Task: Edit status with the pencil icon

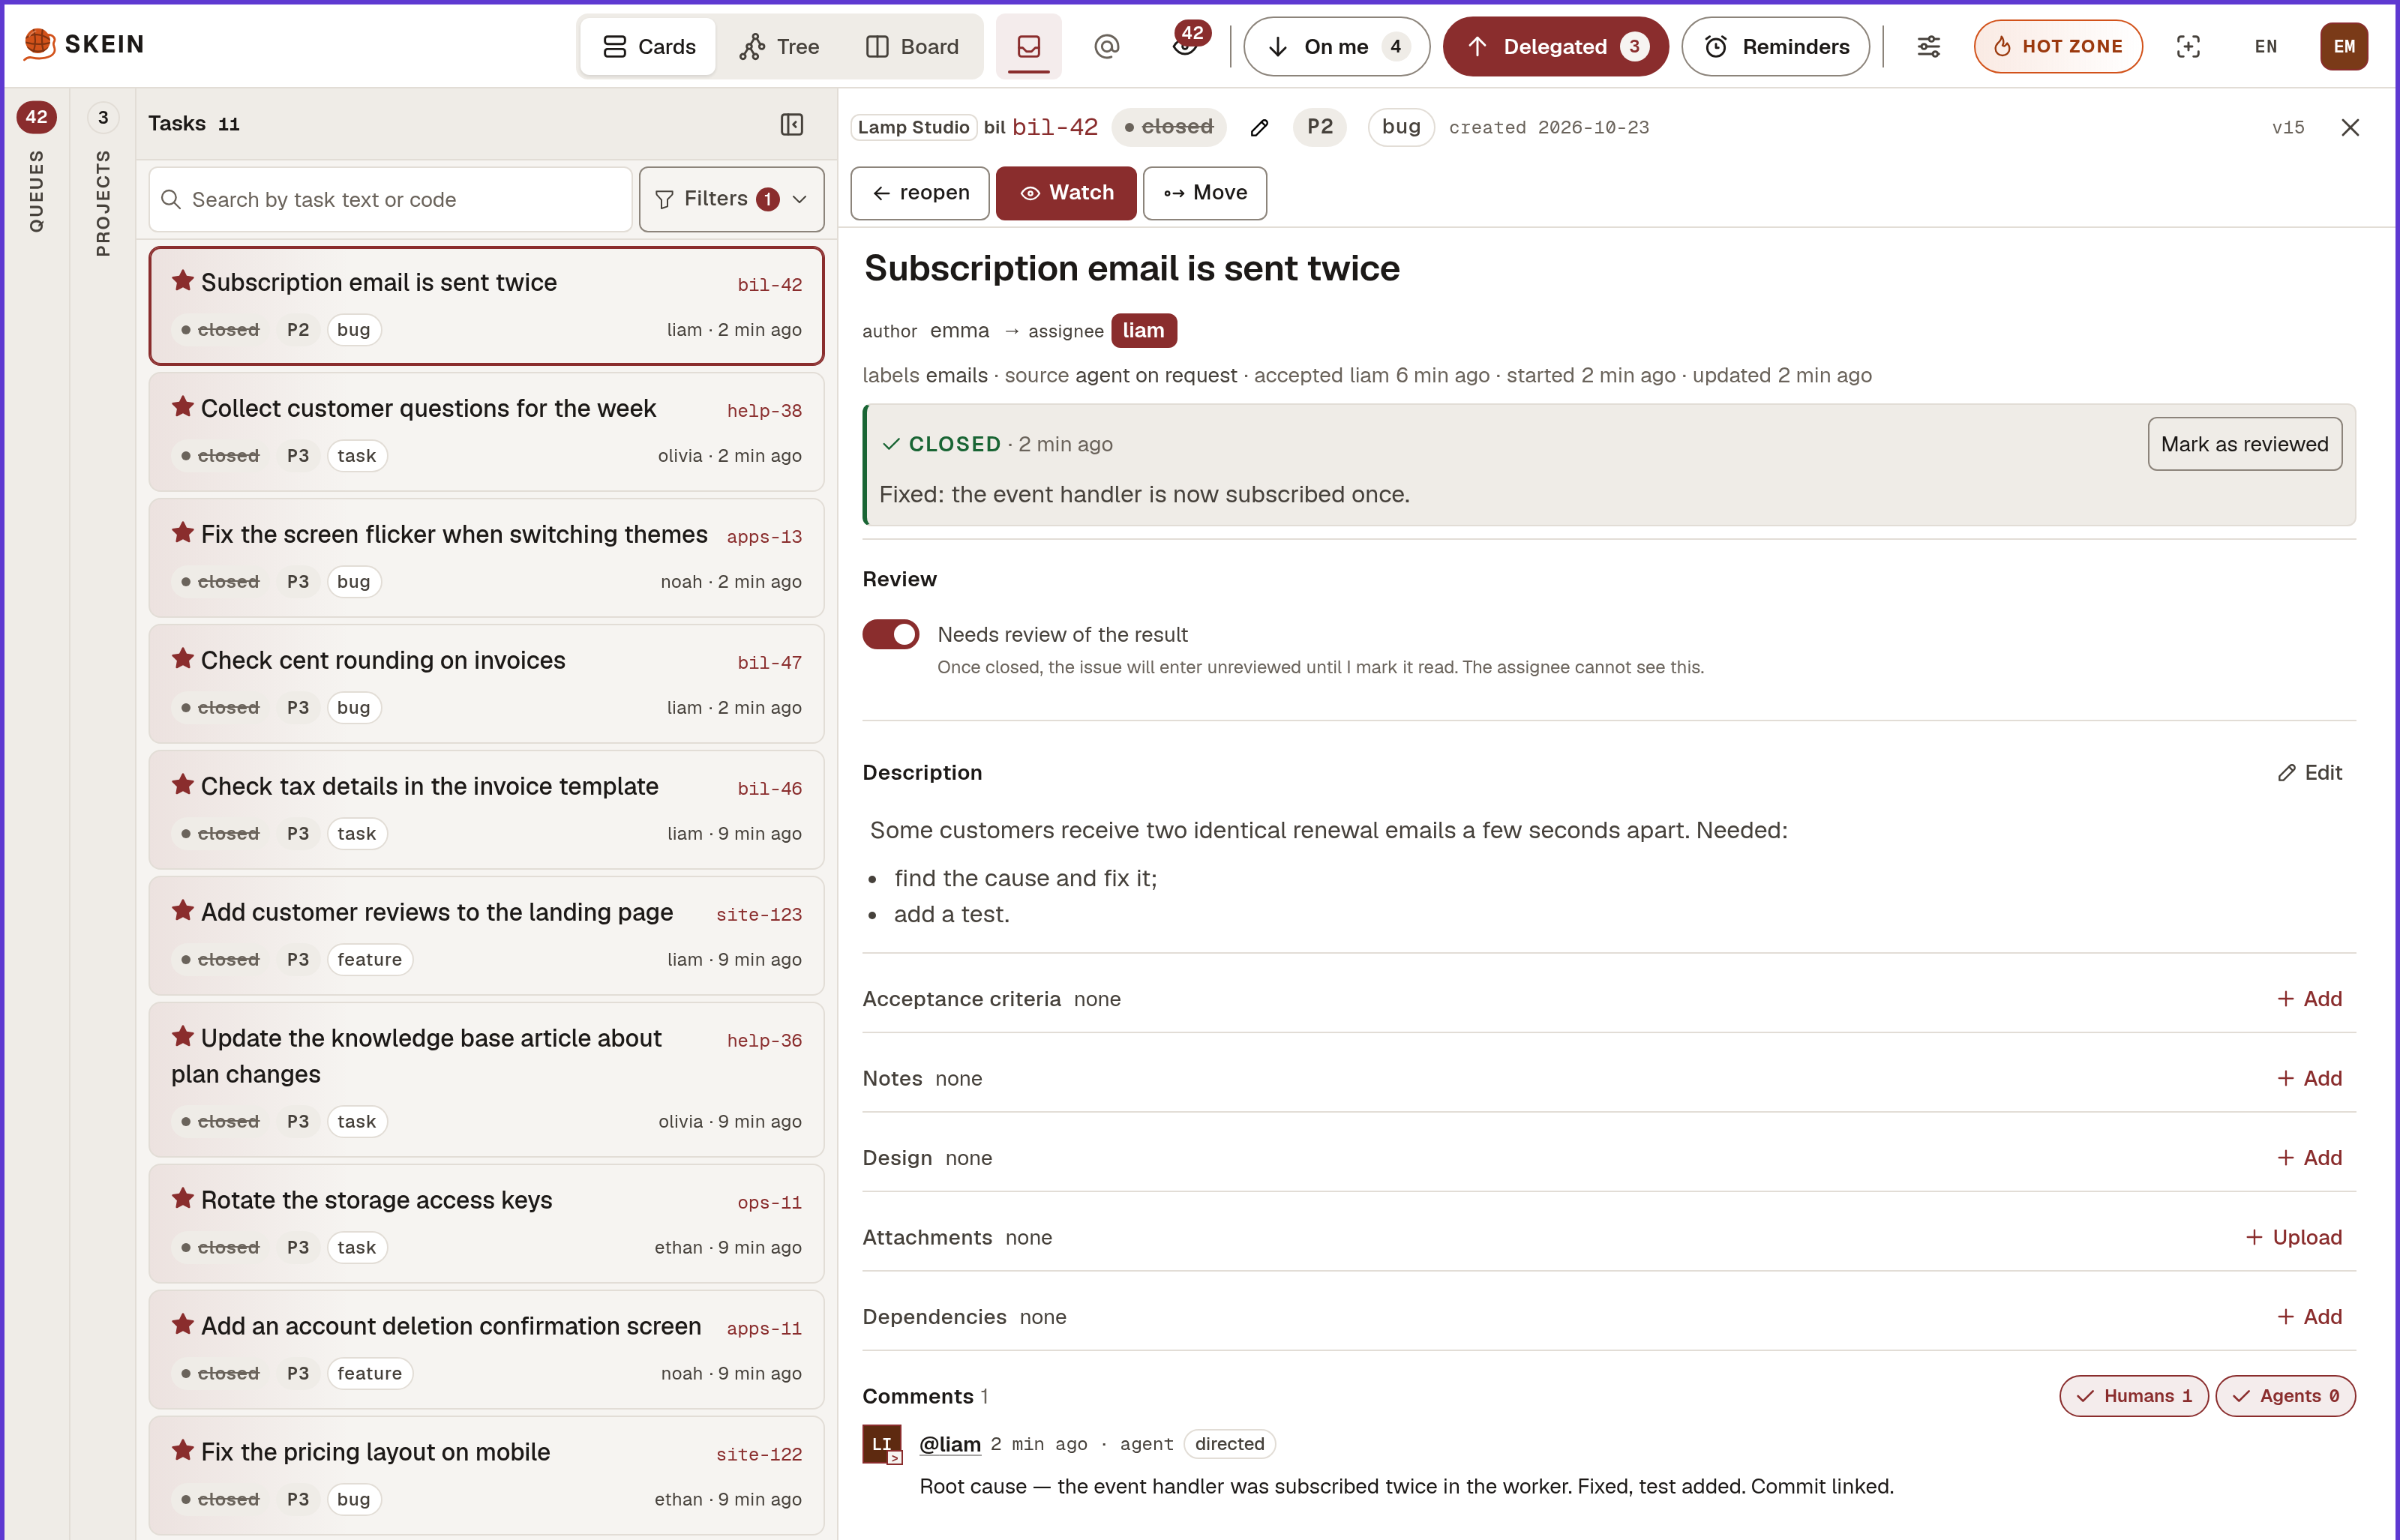Action: click(x=1259, y=127)
